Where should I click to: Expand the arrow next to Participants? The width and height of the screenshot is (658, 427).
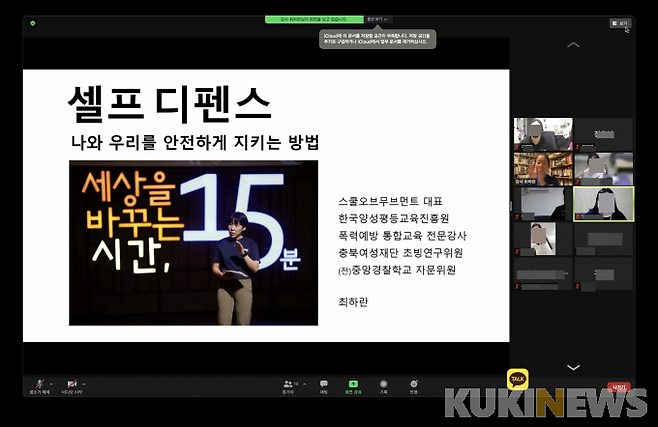(x=304, y=384)
